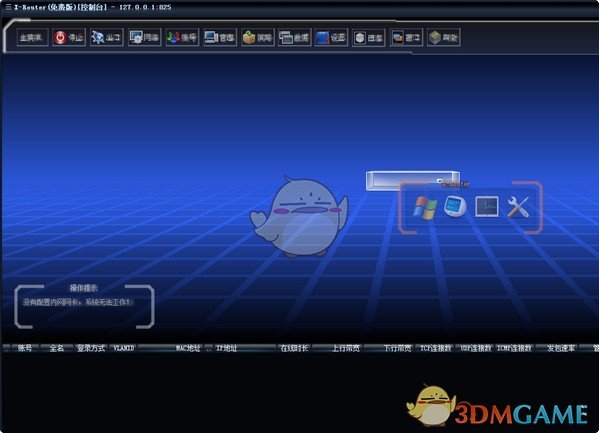
Task: Open the 账号 accounts toolbar item
Action: [x=182, y=37]
